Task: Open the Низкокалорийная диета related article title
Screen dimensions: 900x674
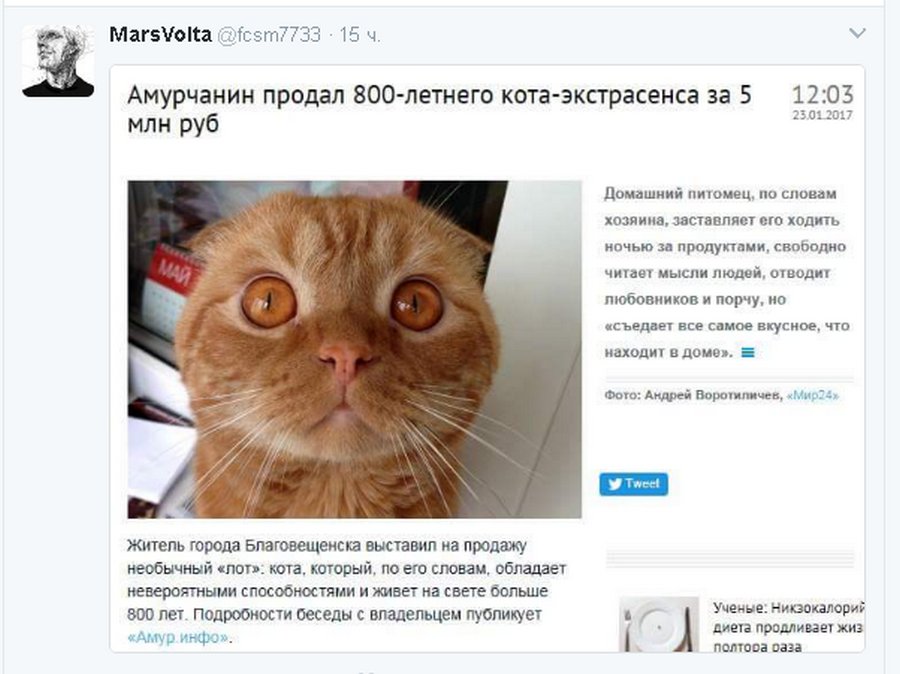Action: pos(788,627)
